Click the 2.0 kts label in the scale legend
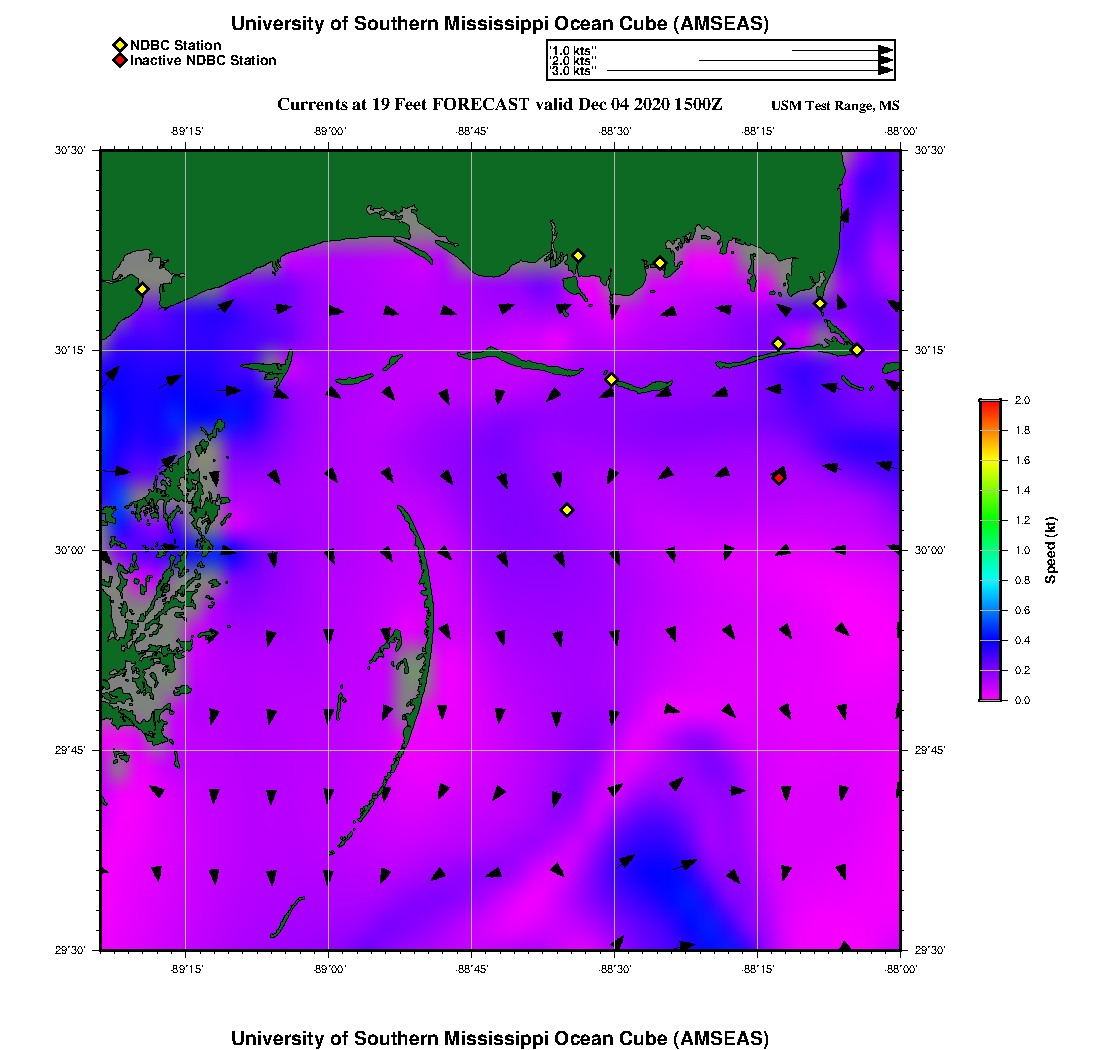This screenshot has height=1050, width=1100. click(x=574, y=61)
